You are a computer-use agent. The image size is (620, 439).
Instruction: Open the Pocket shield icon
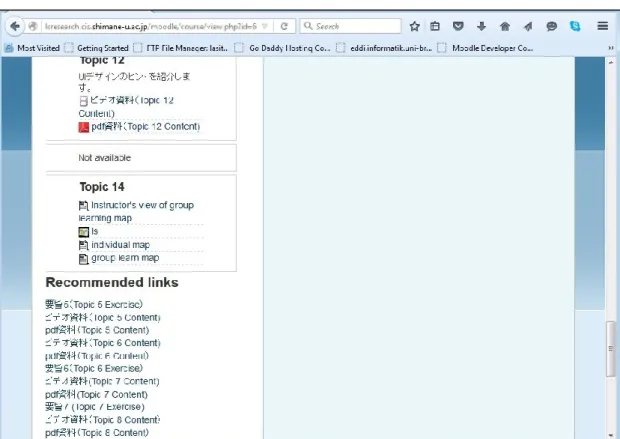point(458,26)
